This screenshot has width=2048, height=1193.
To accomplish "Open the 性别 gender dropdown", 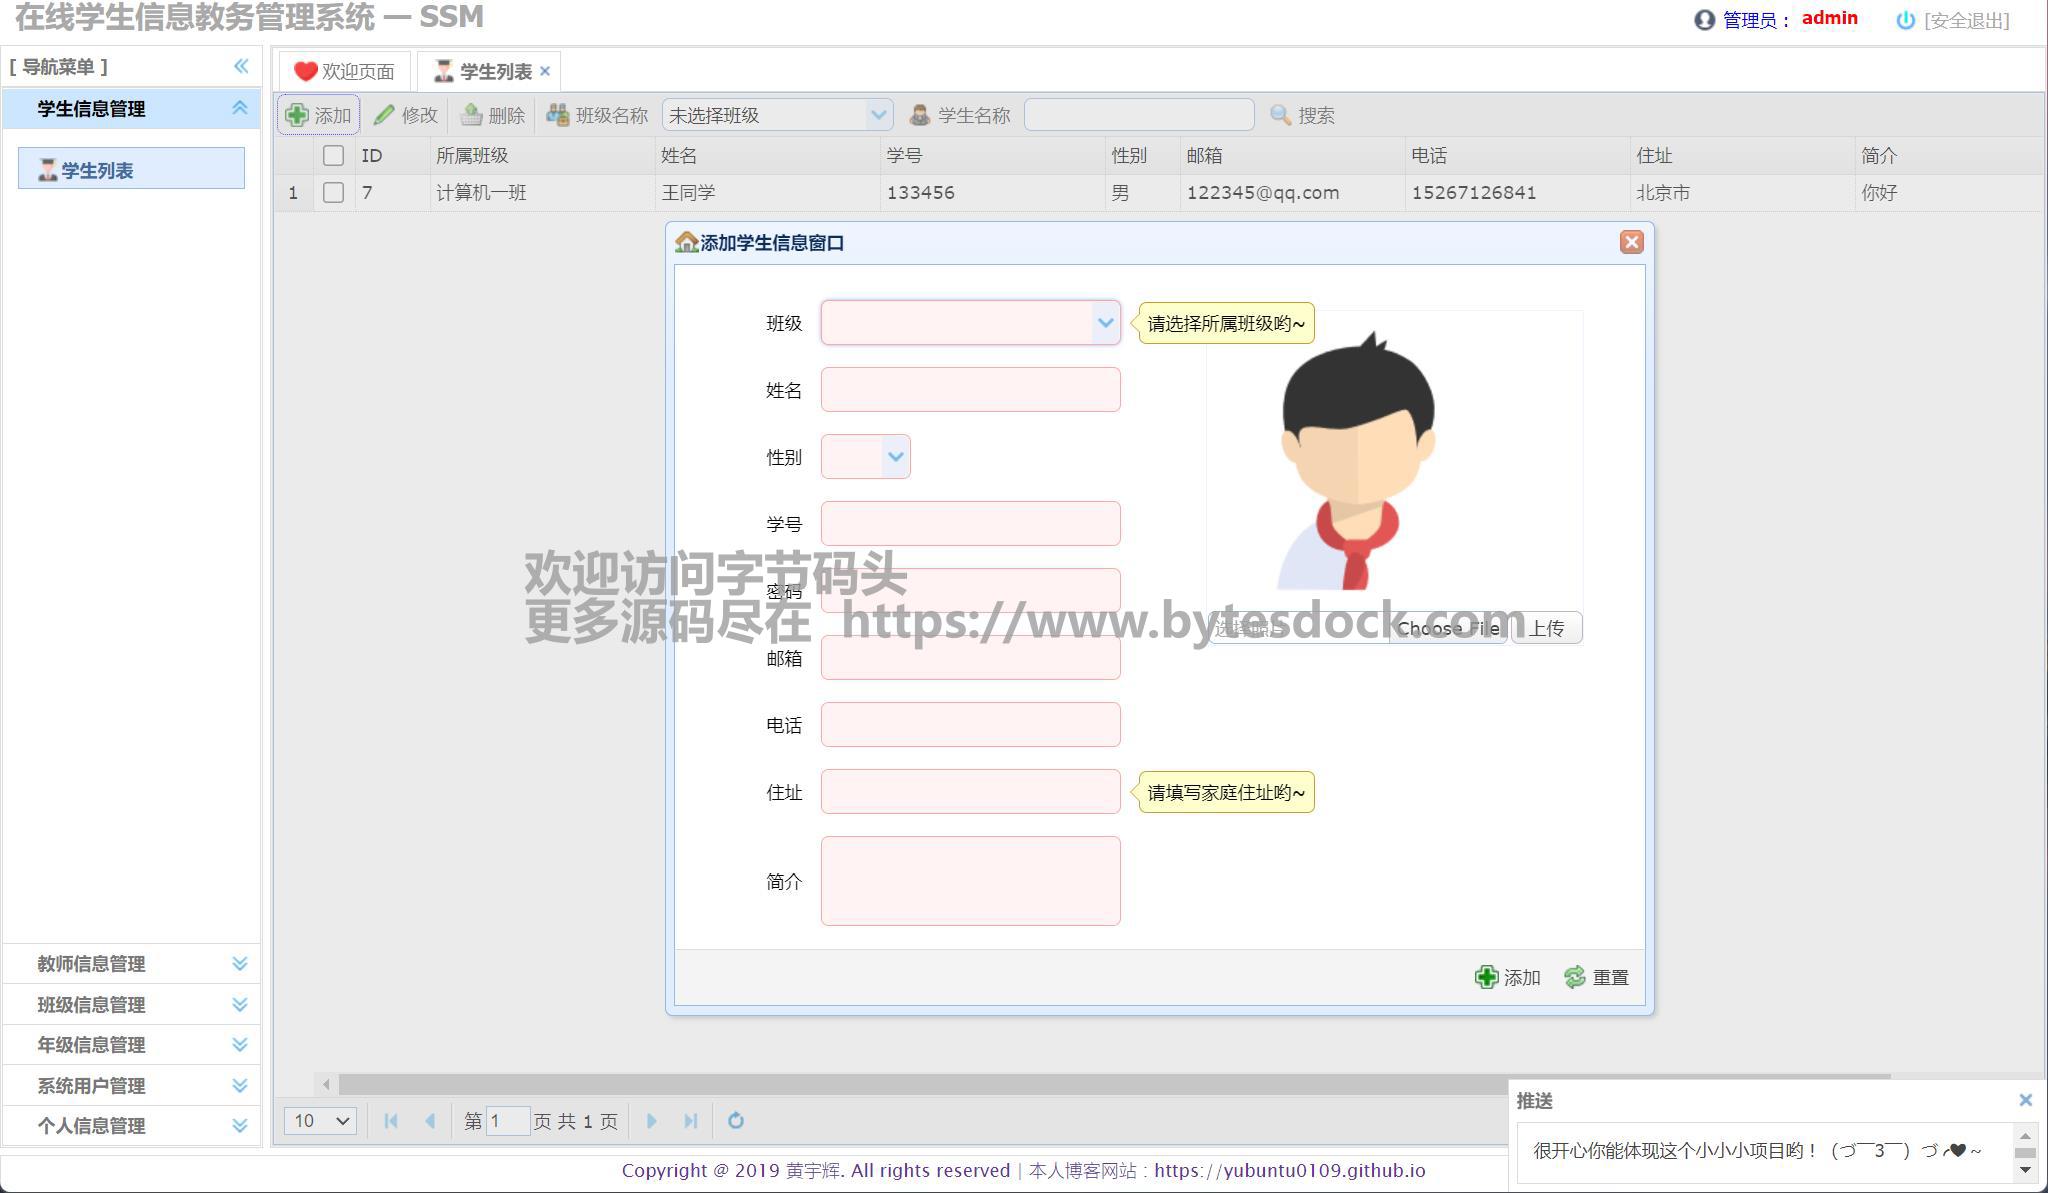I will click(x=895, y=457).
